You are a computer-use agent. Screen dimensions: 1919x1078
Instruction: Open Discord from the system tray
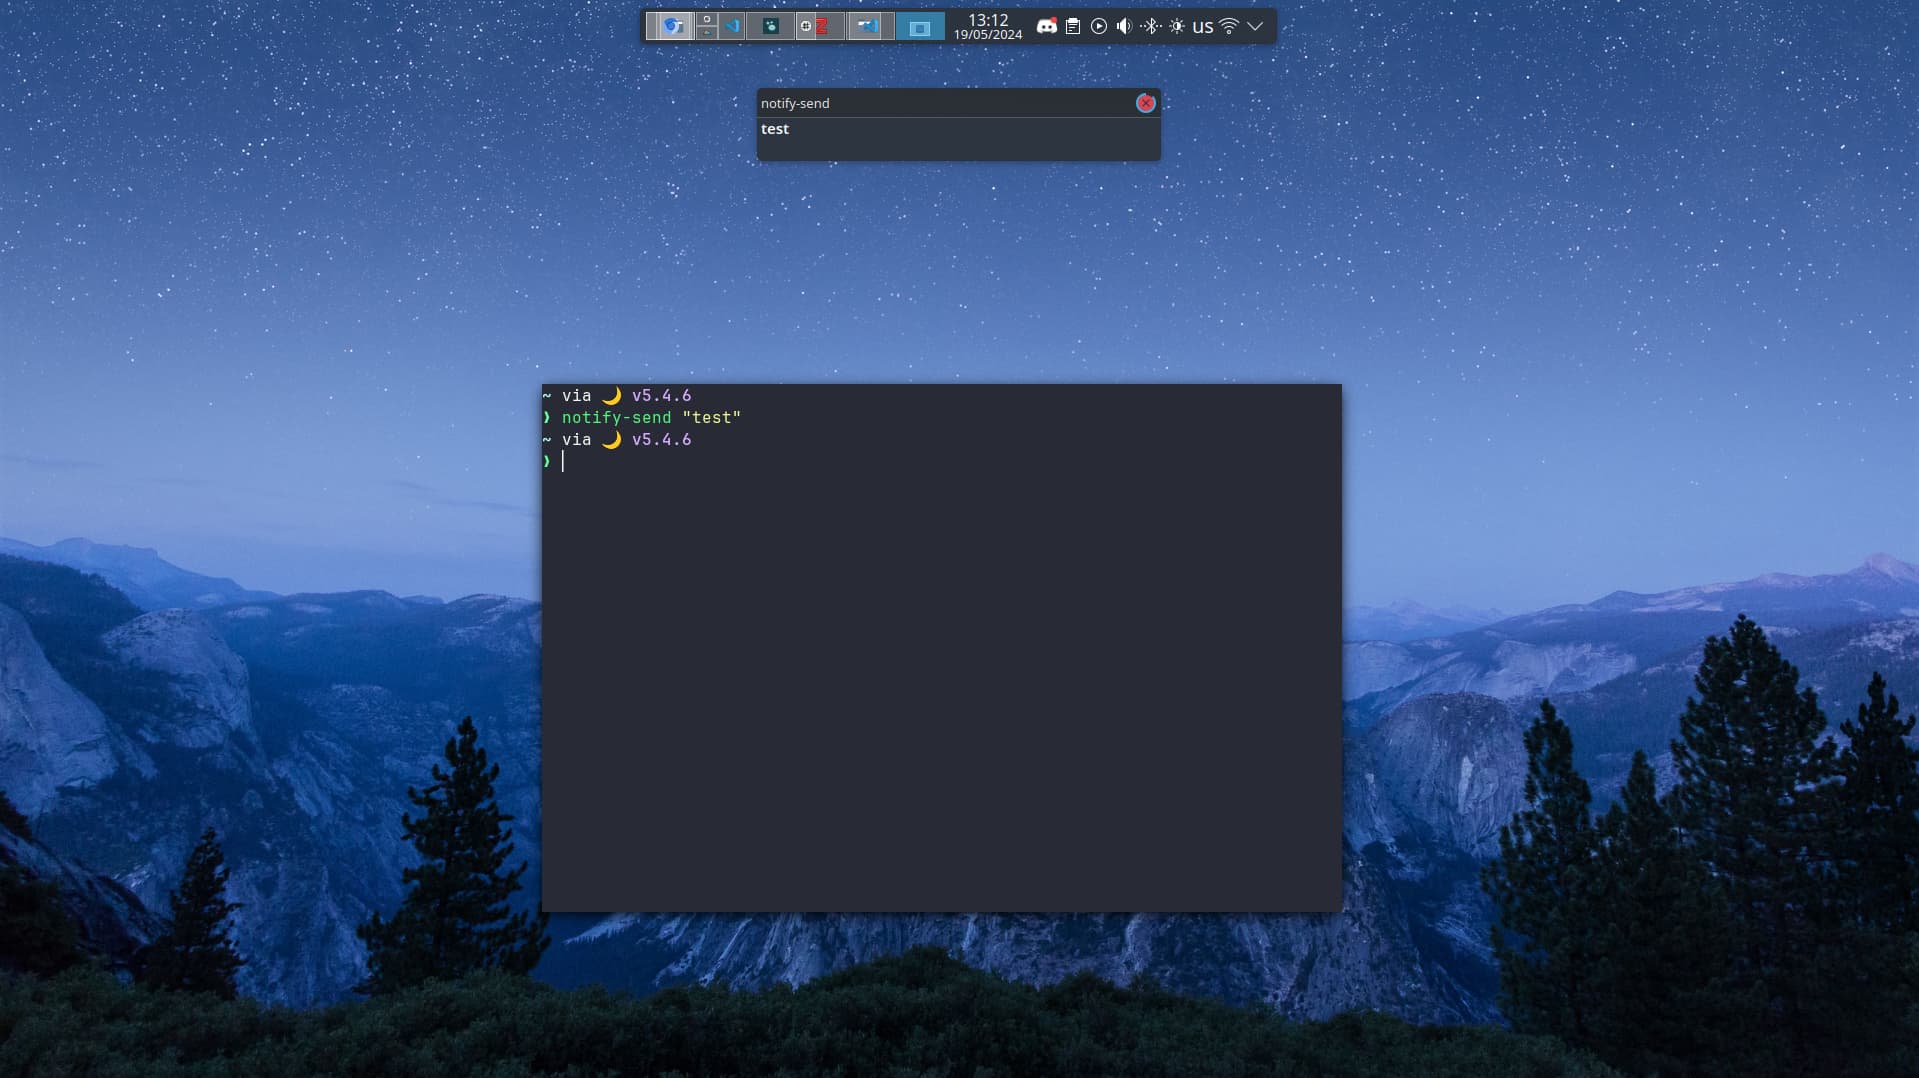[1047, 26]
